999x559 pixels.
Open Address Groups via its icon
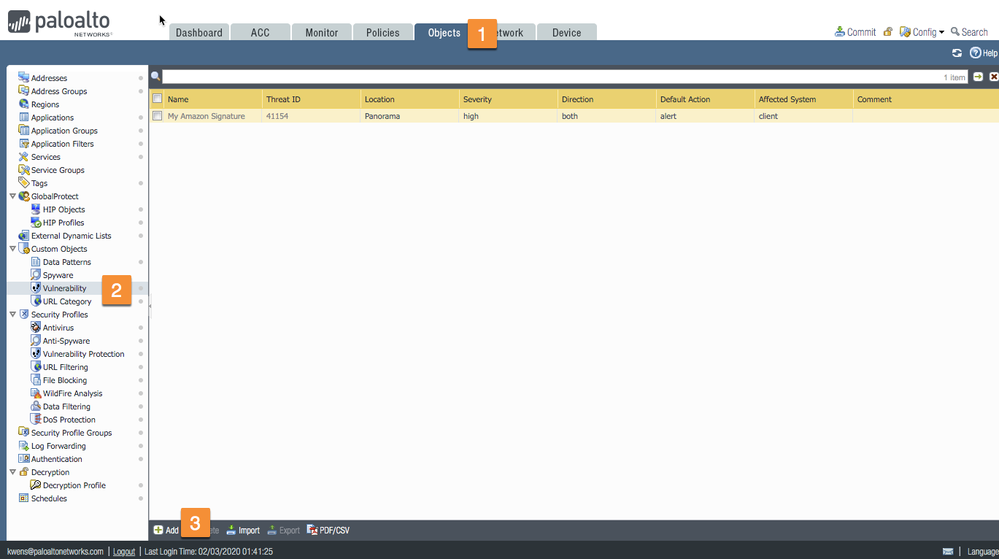[x=24, y=91]
